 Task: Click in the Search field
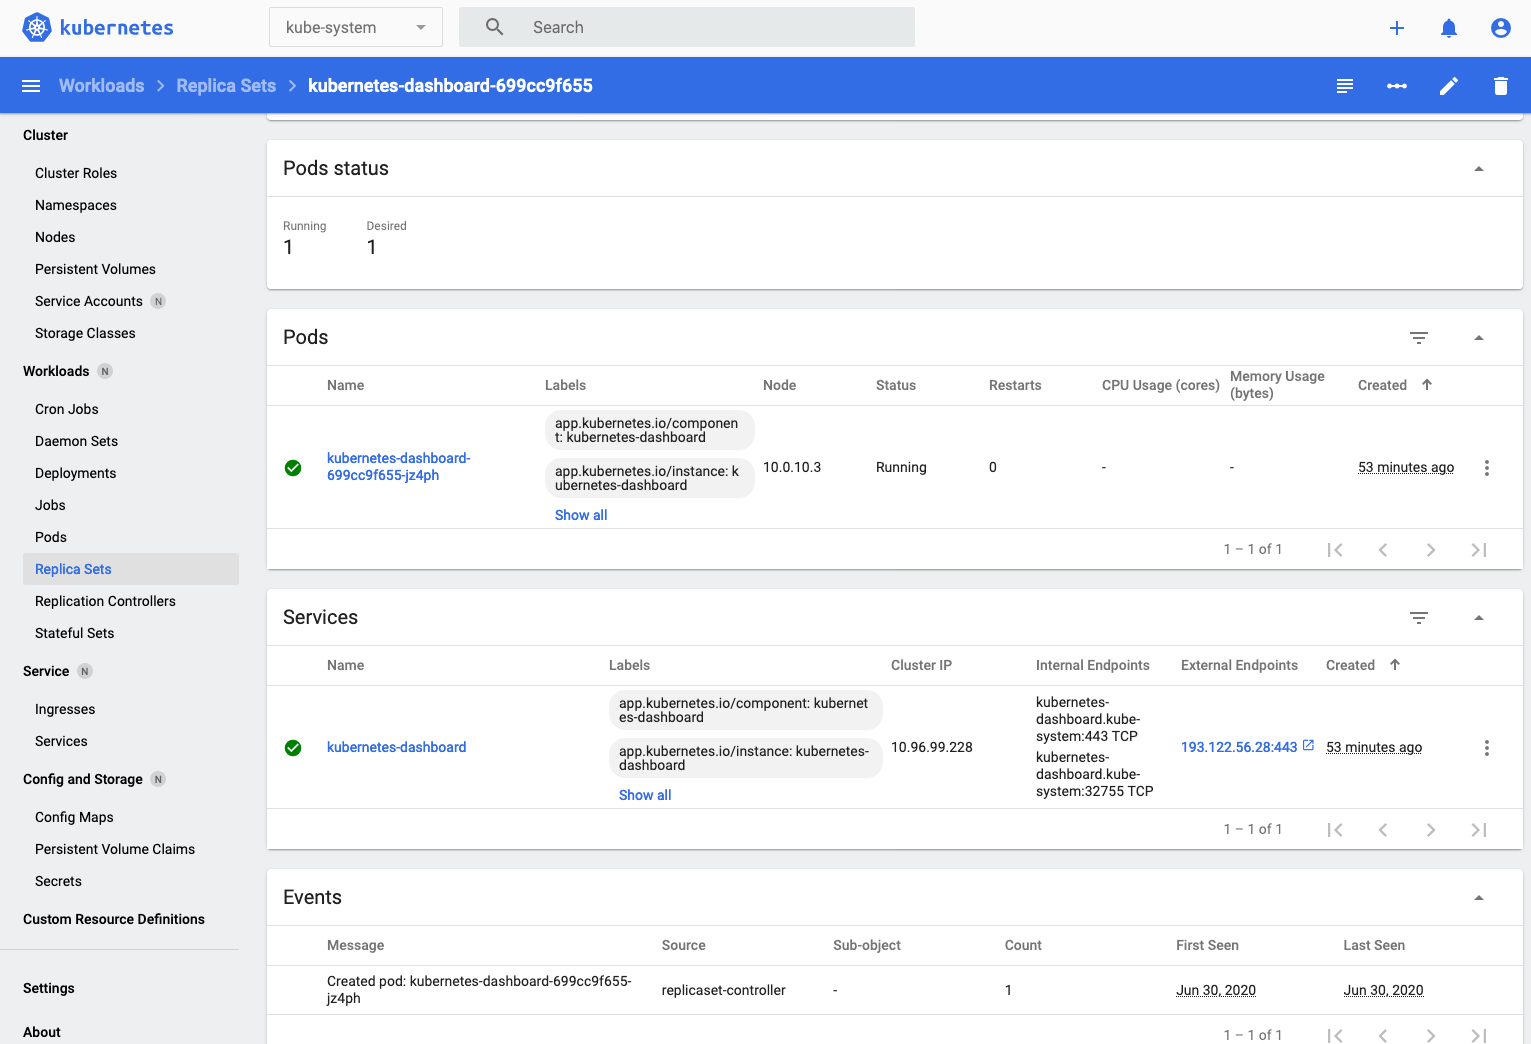point(687,27)
